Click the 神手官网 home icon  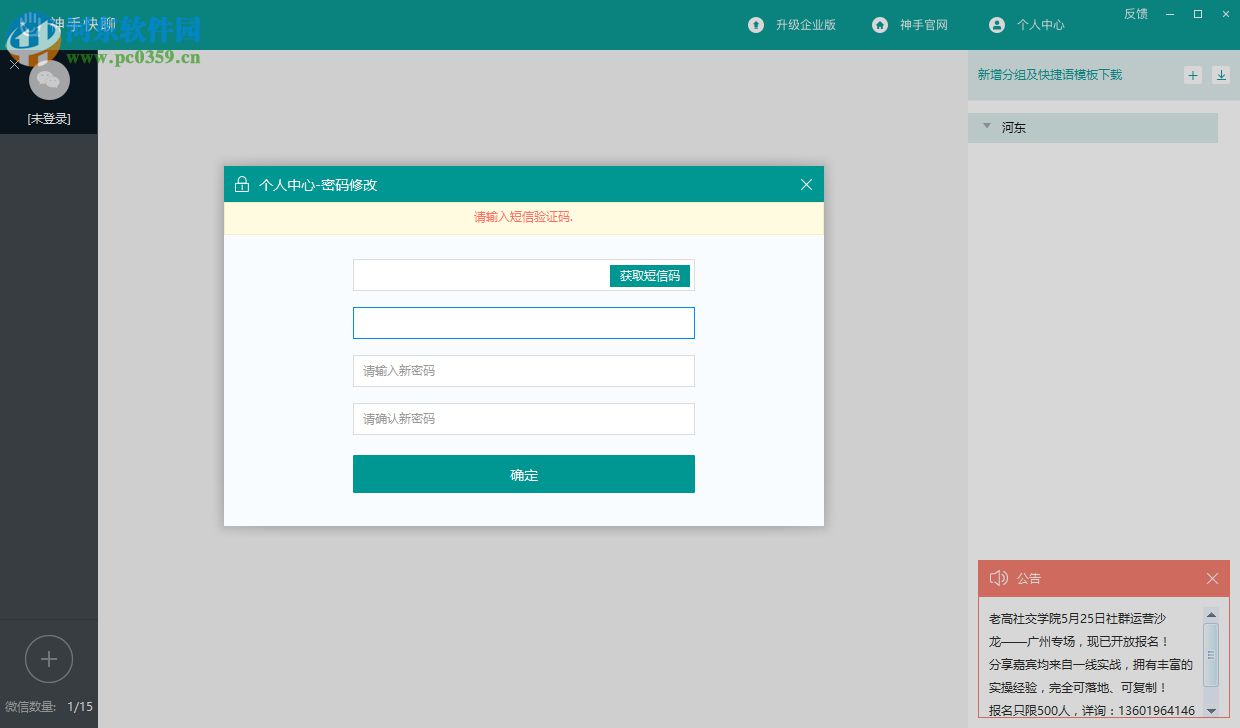pyautogui.click(x=880, y=25)
